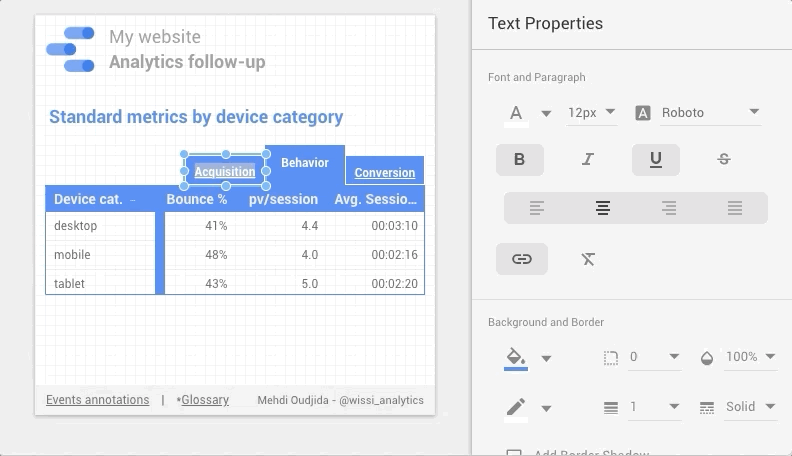Open the Solid border style dropdown

750,407
